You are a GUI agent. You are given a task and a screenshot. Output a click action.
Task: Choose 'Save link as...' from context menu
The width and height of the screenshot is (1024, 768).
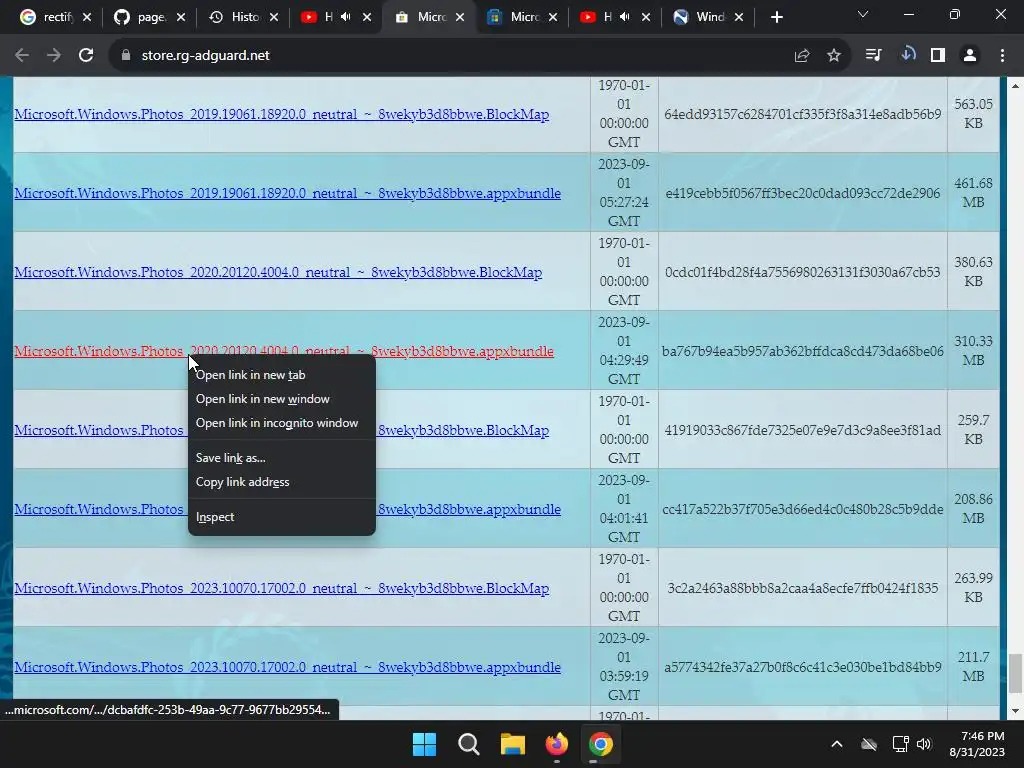[281, 458]
